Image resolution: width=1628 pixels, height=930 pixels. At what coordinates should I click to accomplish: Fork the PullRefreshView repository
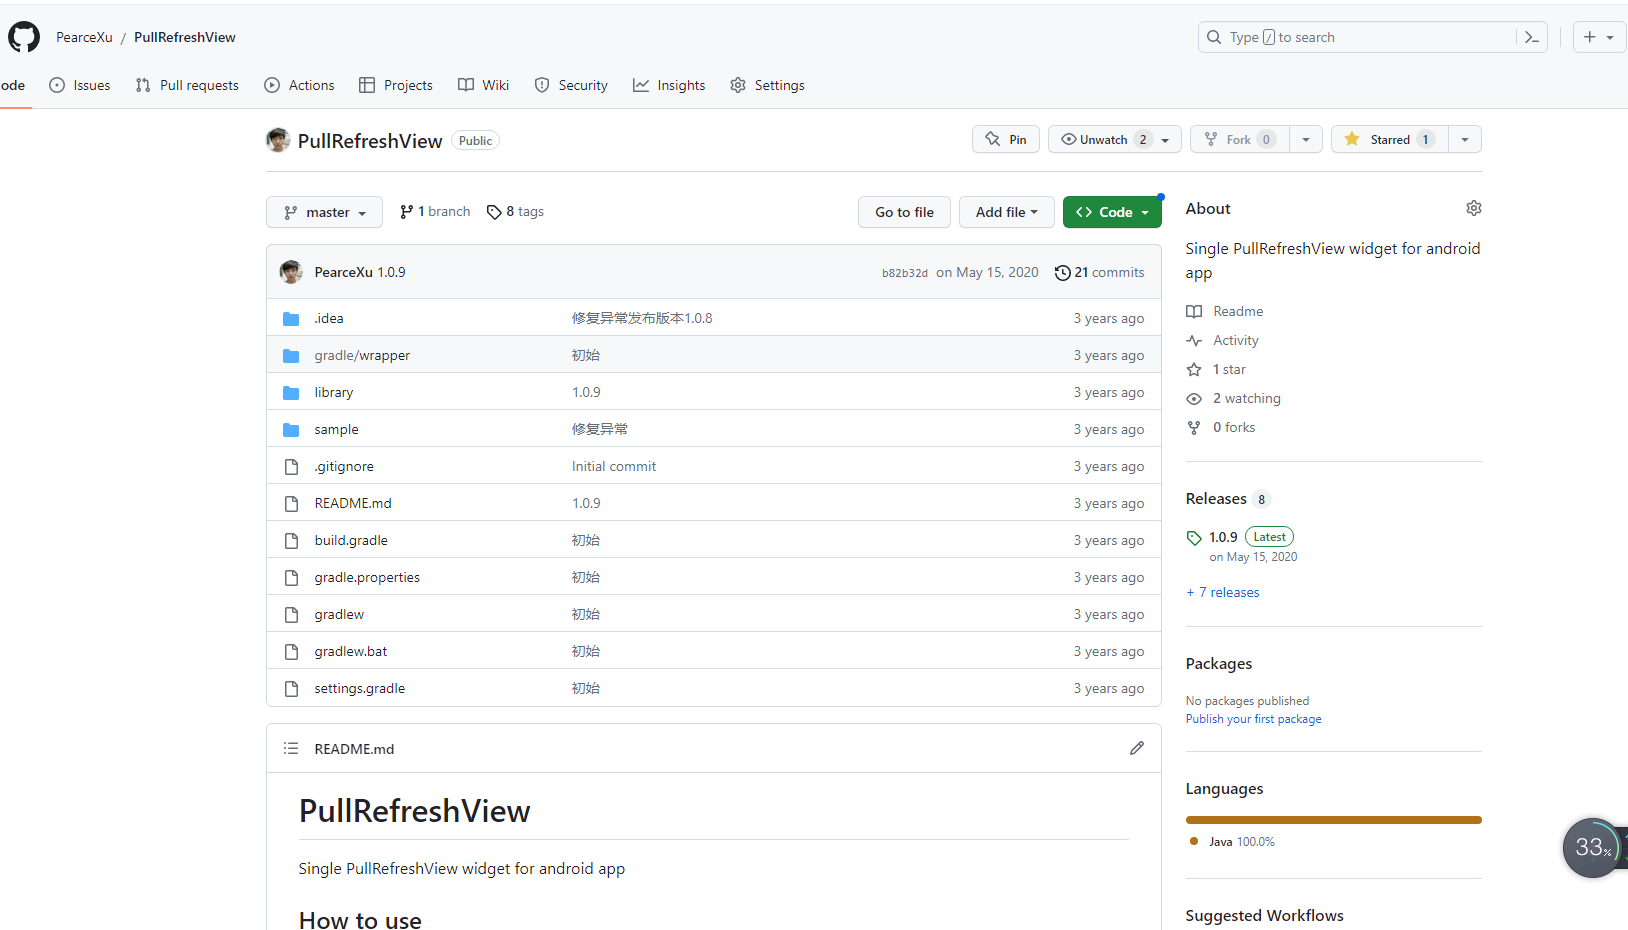[x=1239, y=139]
